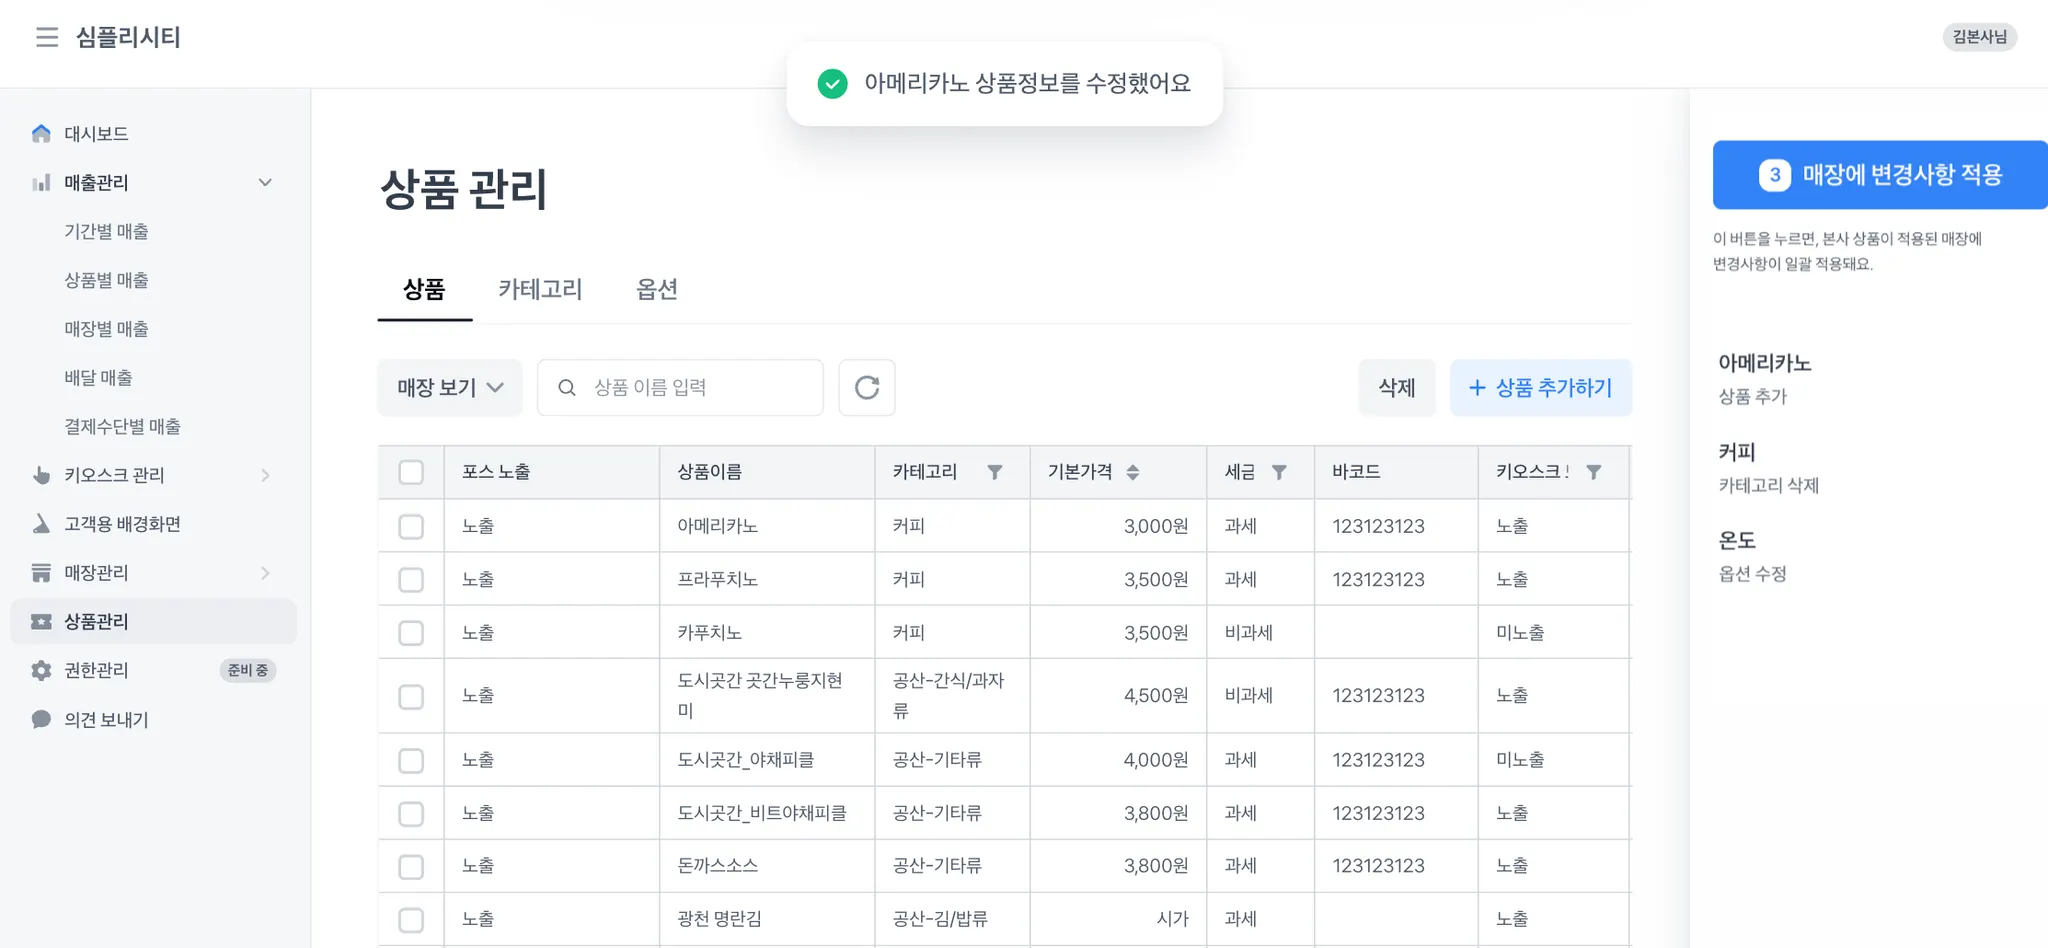Toggle the select-all header checkbox
Image resolution: width=2048 pixels, height=948 pixels.
point(411,472)
